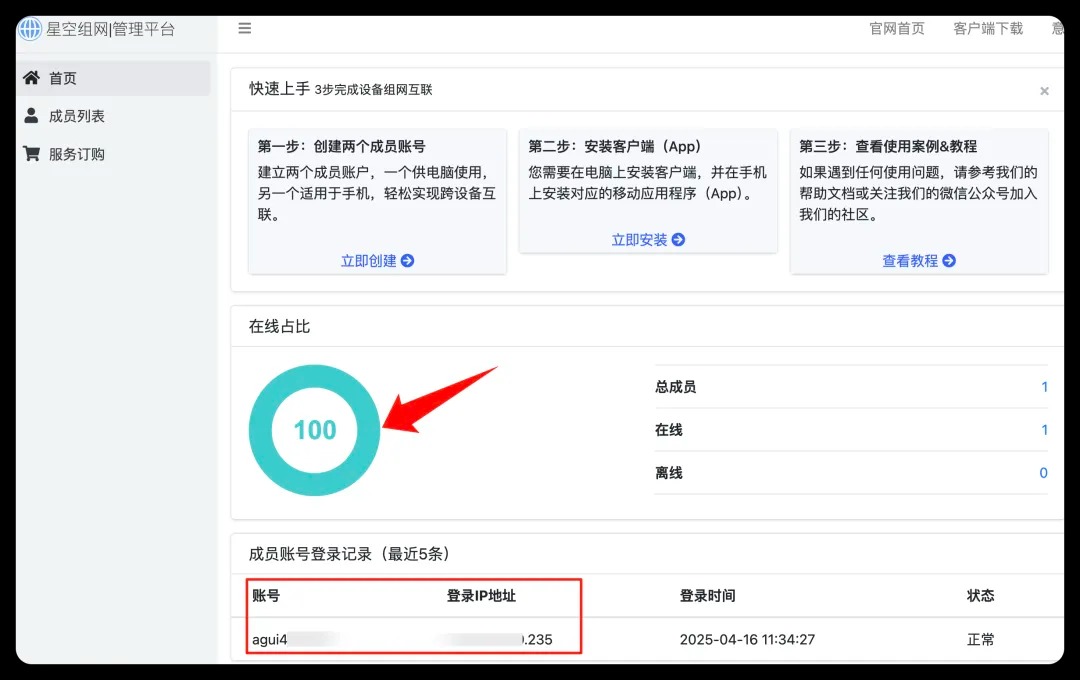Open 成员列表 in the sidebar
Image resolution: width=1080 pixels, height=680 pixels.
(77, 116)
